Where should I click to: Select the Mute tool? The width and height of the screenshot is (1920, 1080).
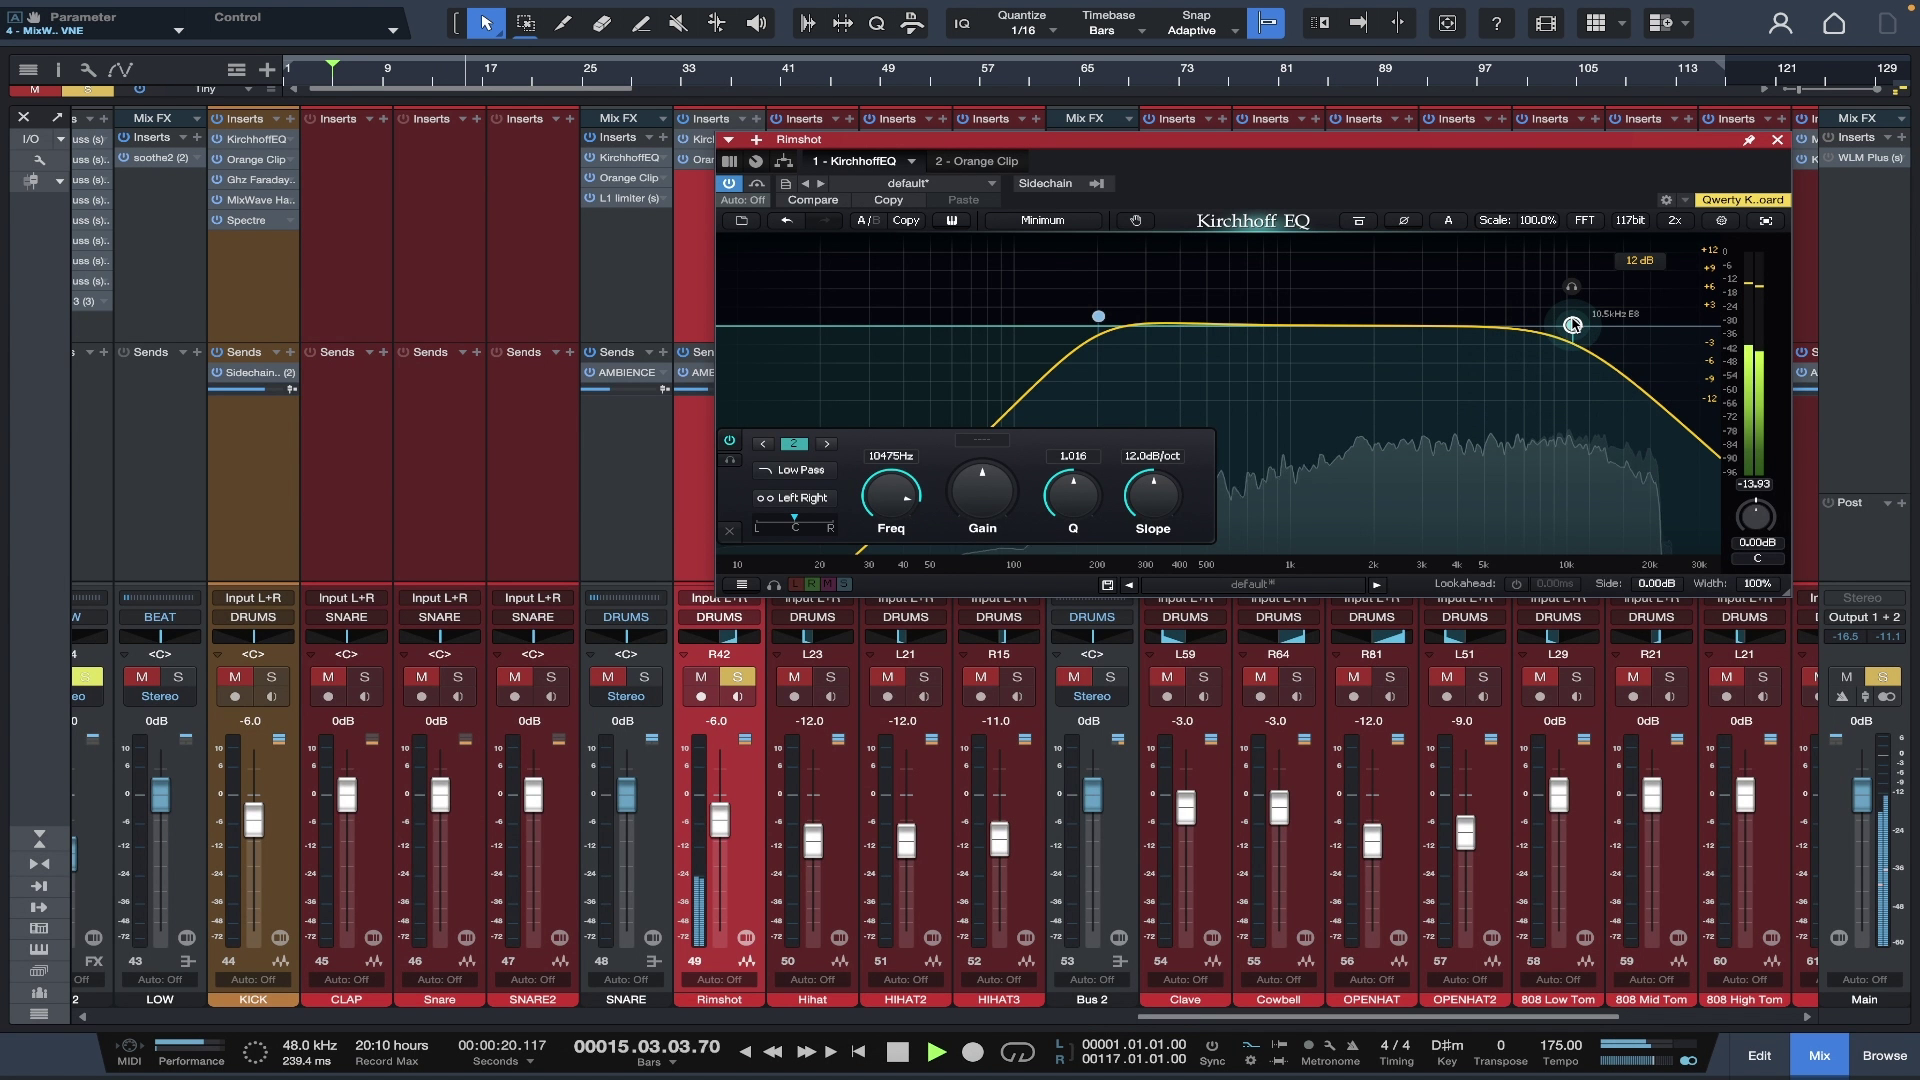point(678,23)
